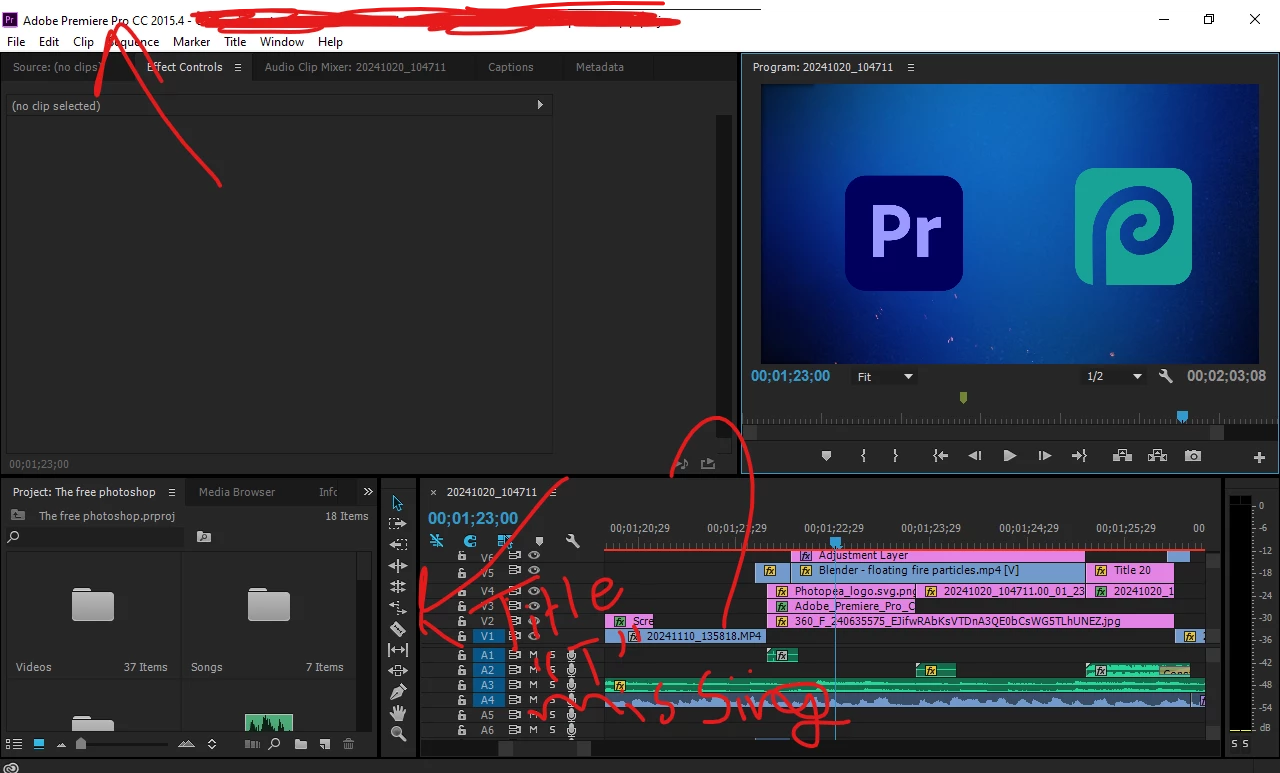Image resolution: width=1280 pixels, height=773 pixels.
Task: Toggle lock on V5 track
Action: (x=461, y=573)
